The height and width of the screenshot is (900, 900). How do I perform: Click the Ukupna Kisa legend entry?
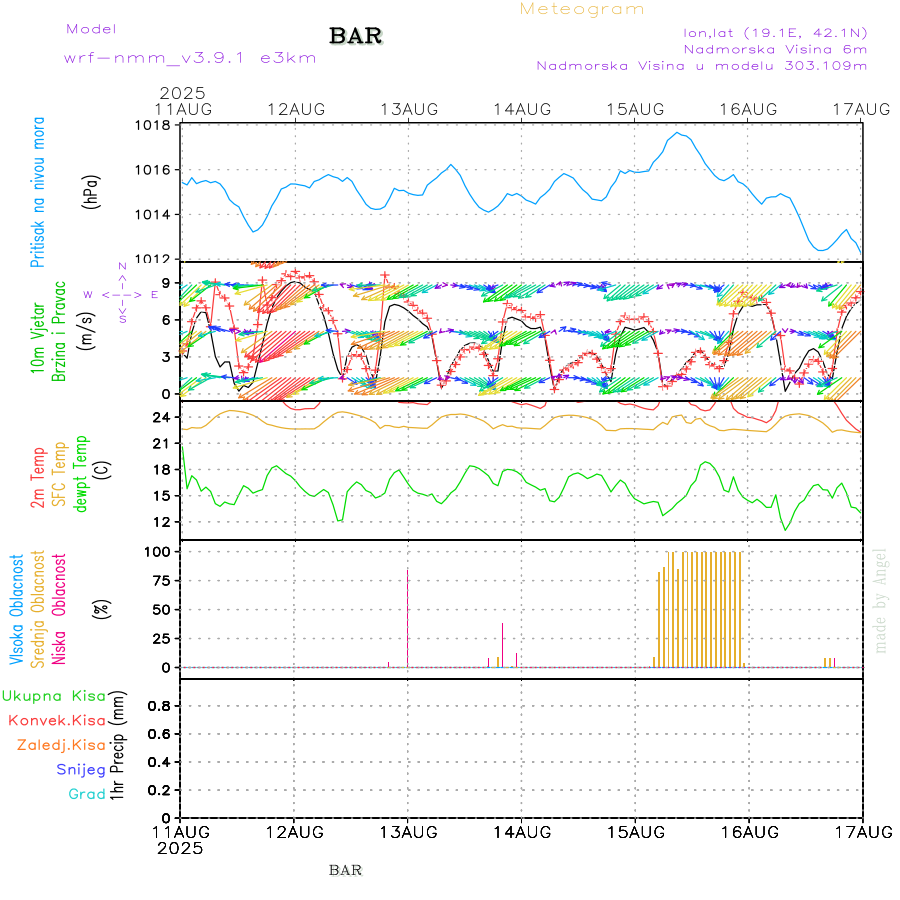coord(53,695)
